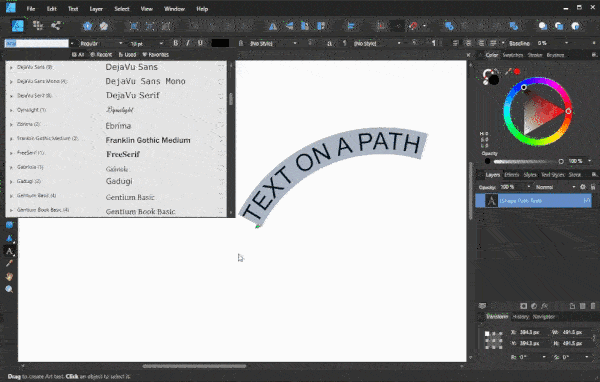Click the lock layer icon
Screen dimensions: 600x382
pos(593,187)
